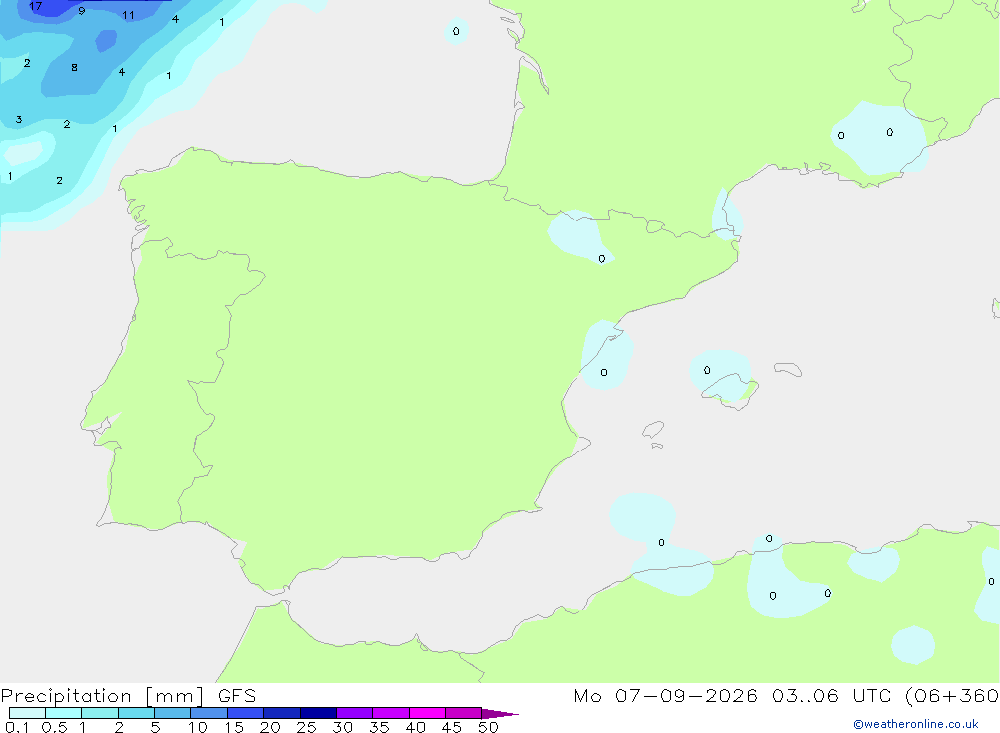Click the "17" precipitation value on map
This screenshot has width=1000, height=733.
[x=35, y=6]
